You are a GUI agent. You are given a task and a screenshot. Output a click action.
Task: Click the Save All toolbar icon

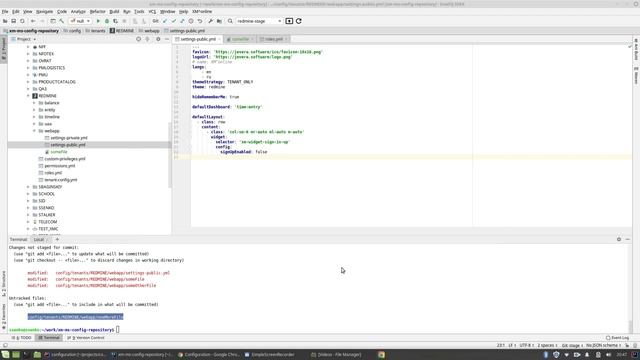13,21
